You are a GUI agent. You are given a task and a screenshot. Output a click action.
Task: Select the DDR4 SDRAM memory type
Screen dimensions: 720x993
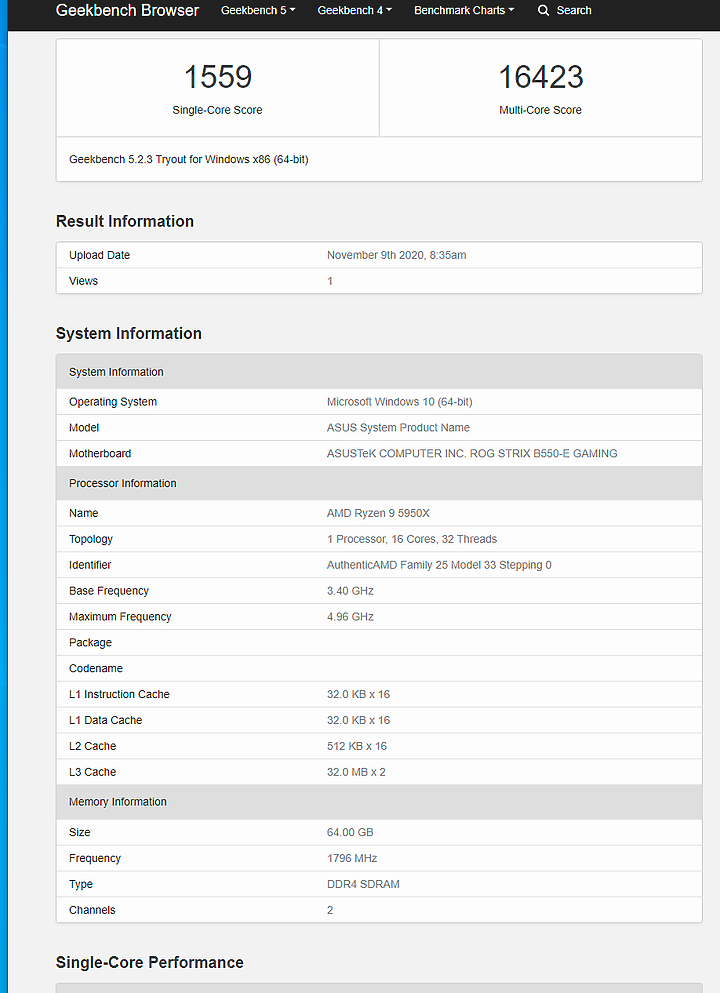tap(363, 885)
